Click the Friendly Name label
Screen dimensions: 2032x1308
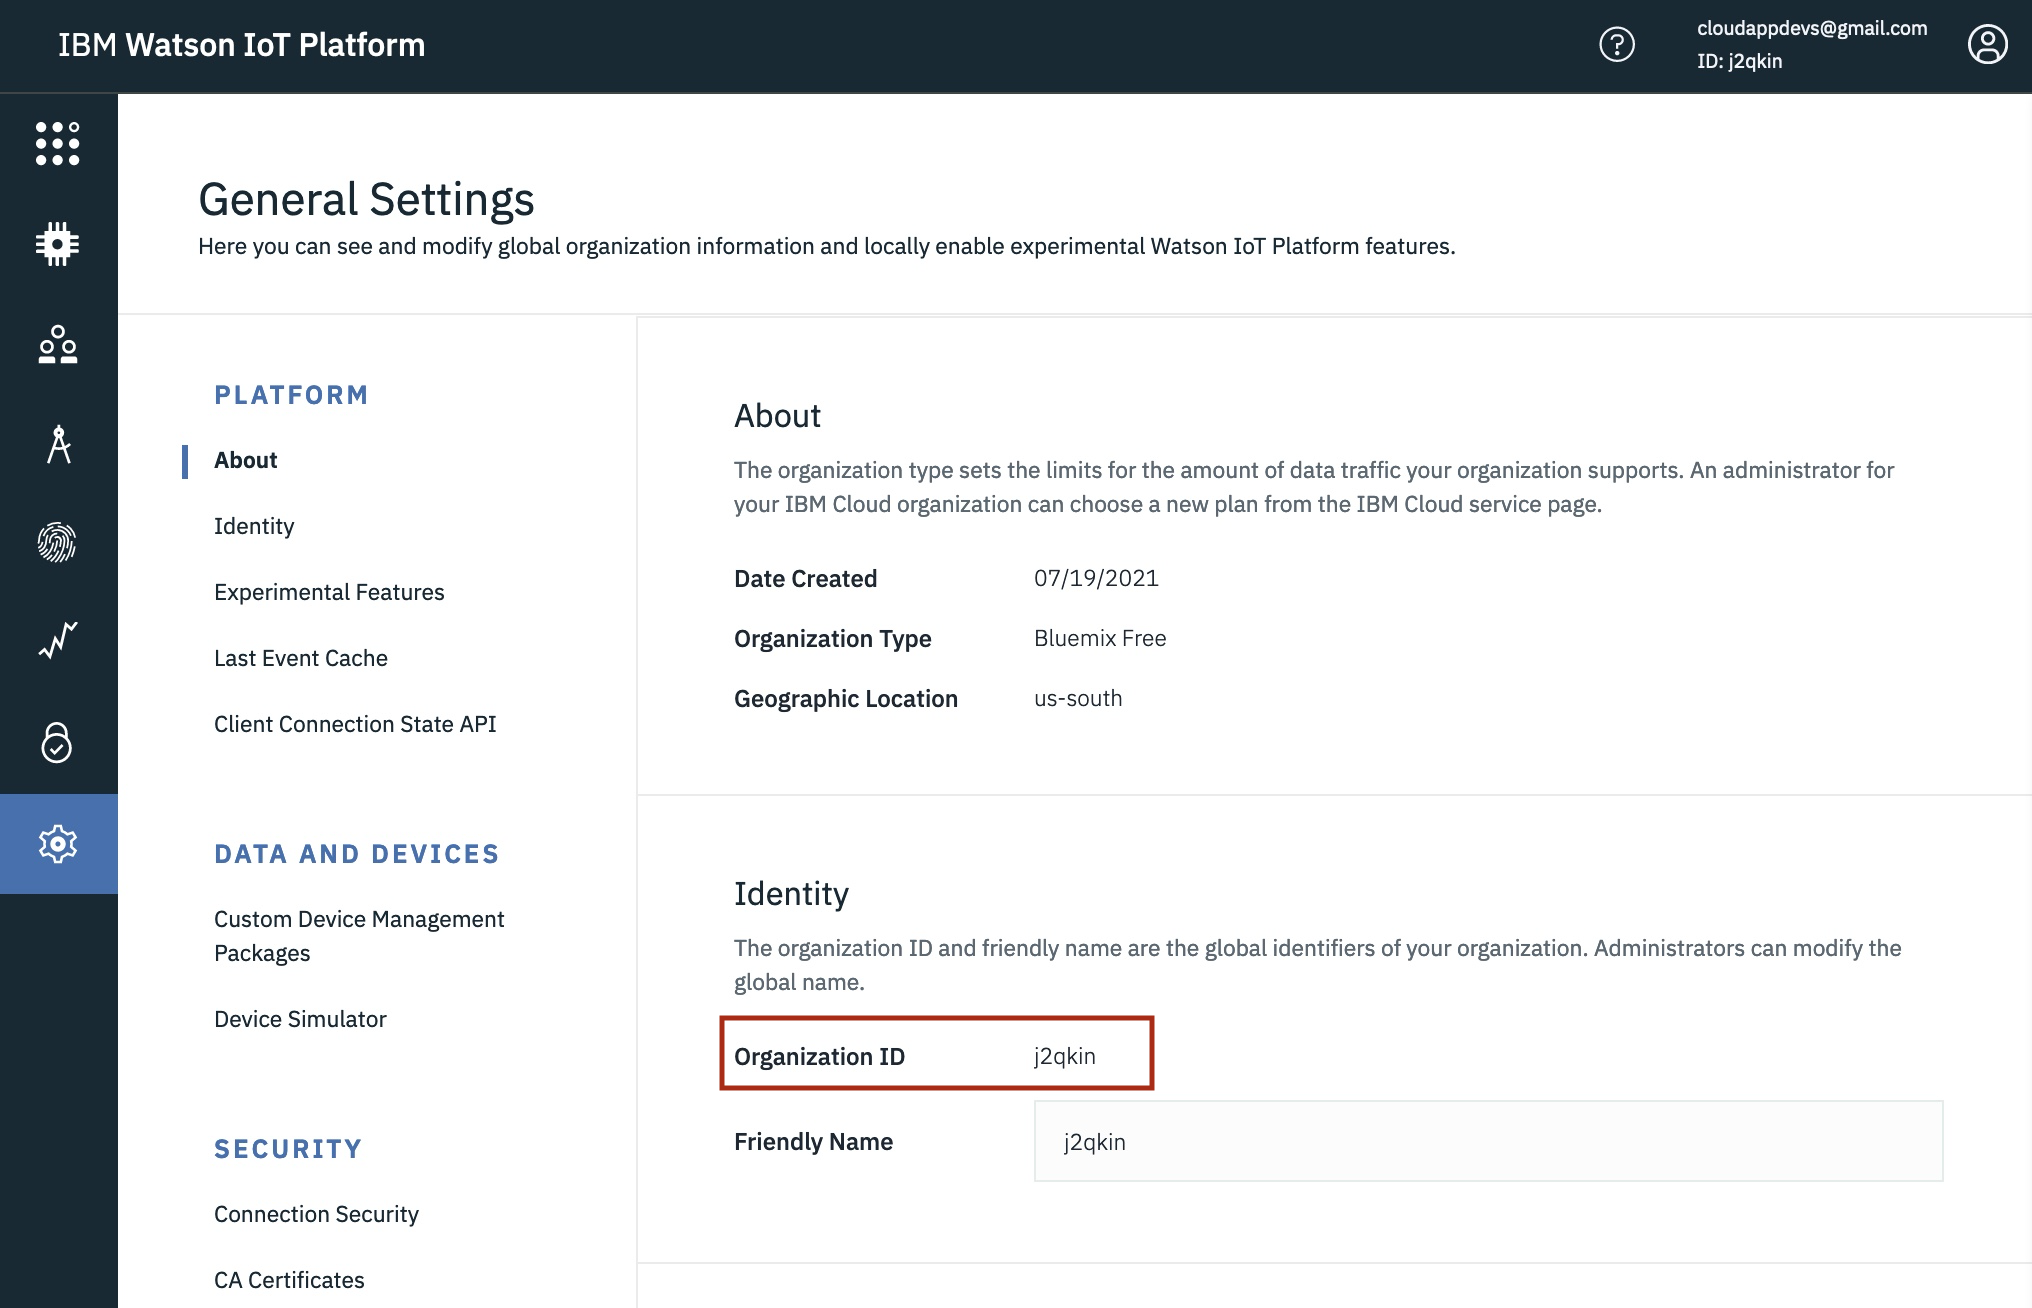click(x=813, y=1141)
